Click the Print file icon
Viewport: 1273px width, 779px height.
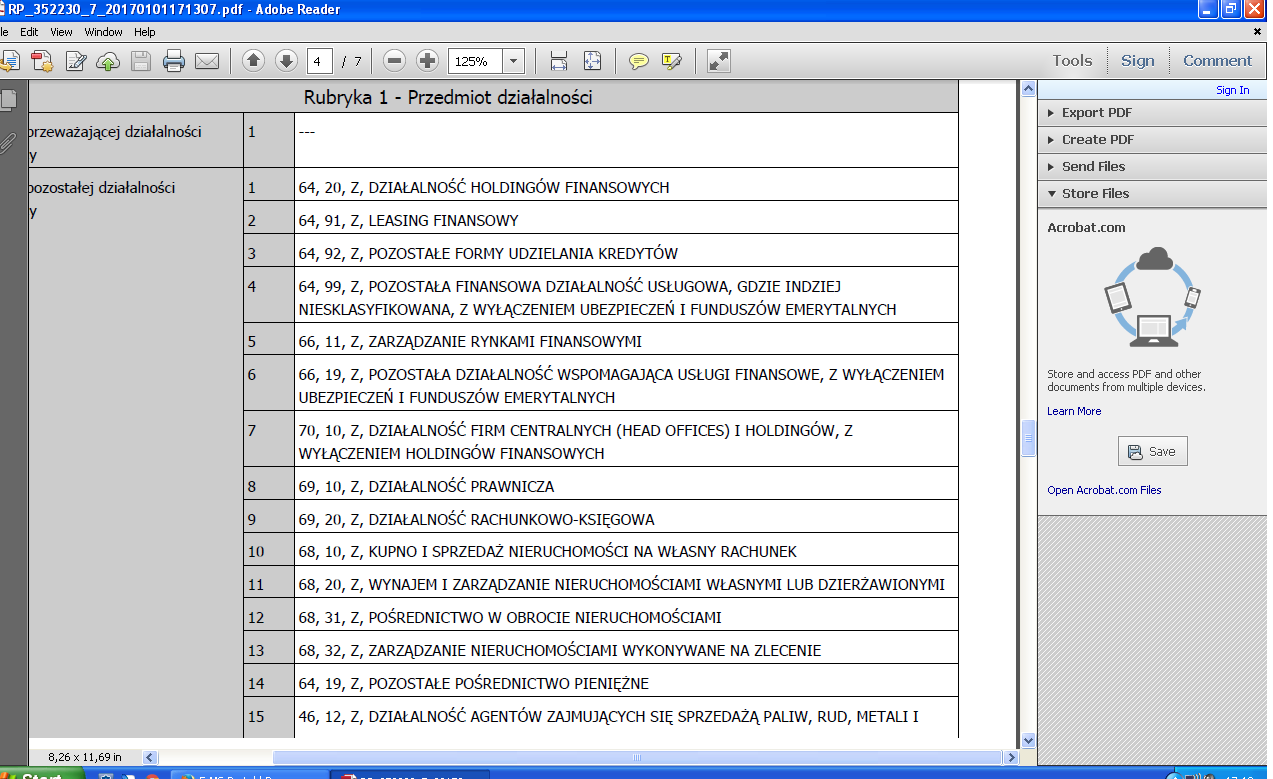pos(174,61)
